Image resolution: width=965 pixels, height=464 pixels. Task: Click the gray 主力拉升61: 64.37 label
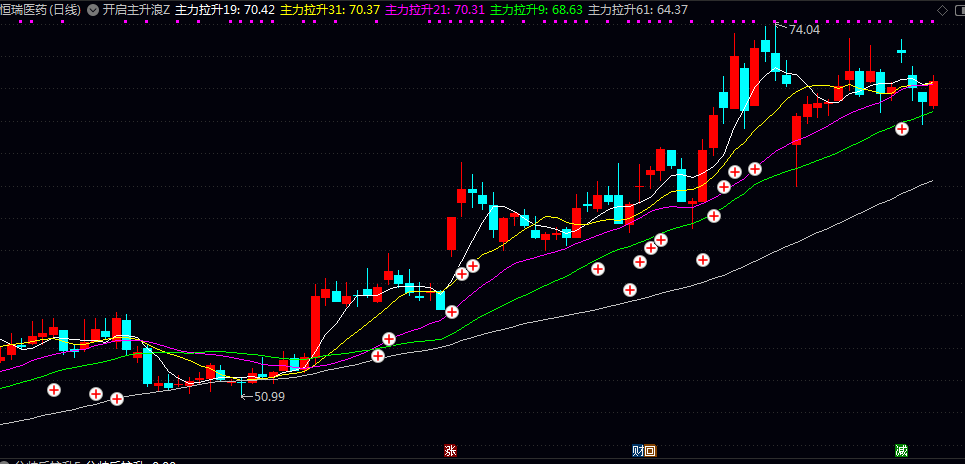(638, 10)
